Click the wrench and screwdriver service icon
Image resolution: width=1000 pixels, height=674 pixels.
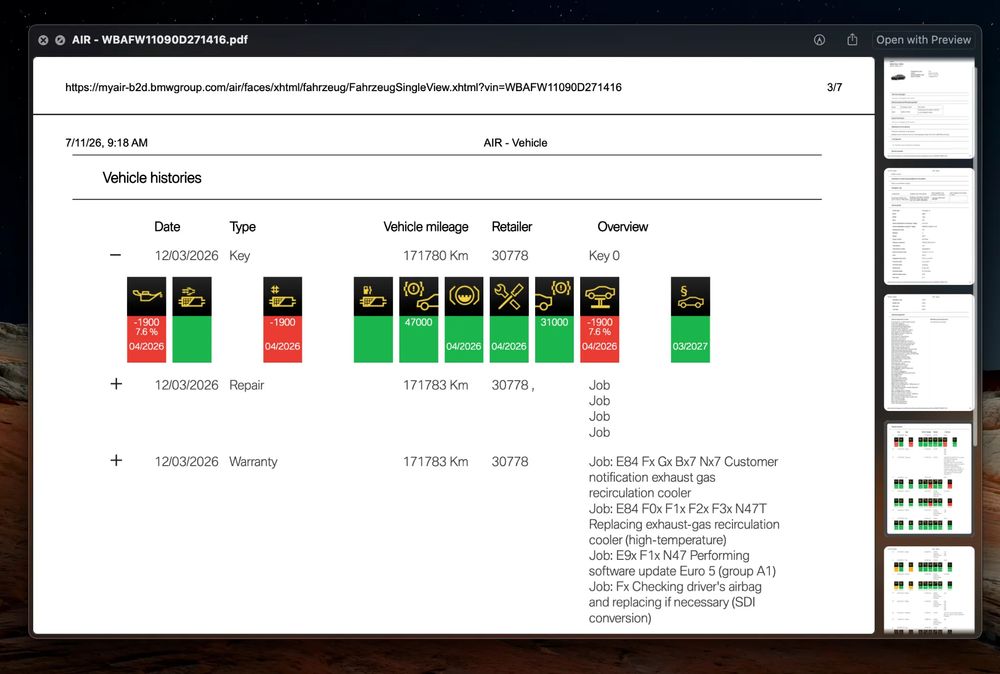point(509,296)
